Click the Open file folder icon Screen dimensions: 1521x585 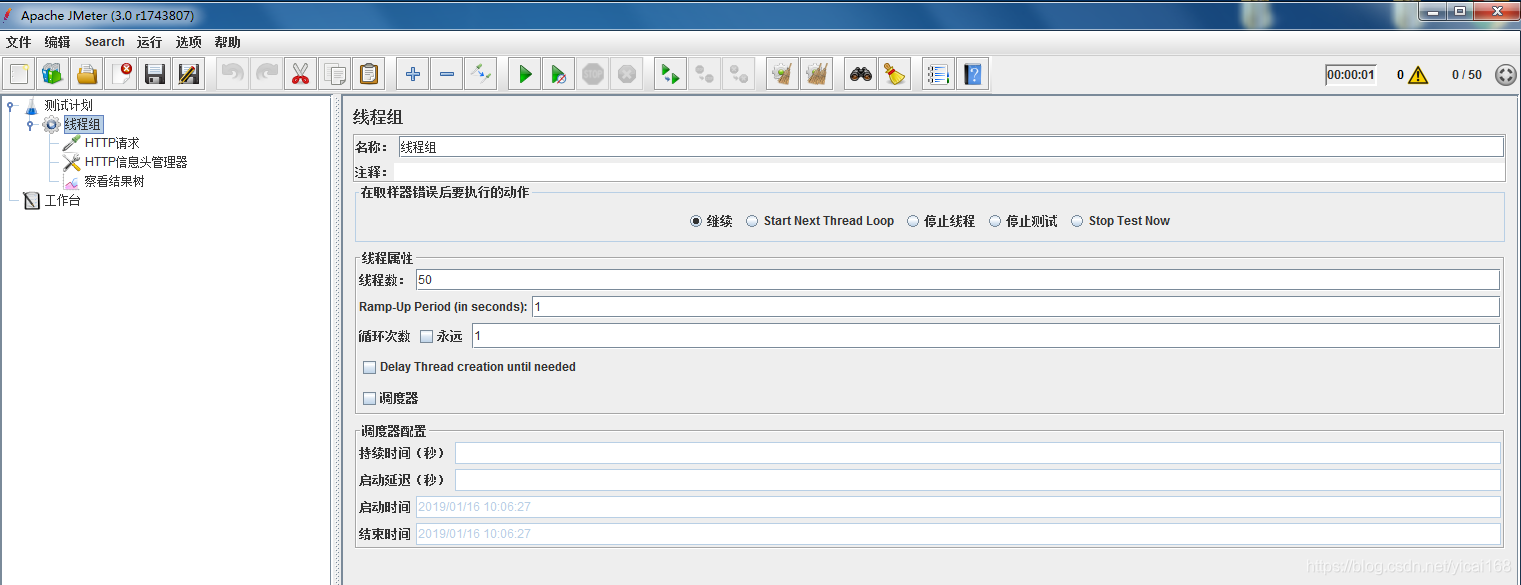87,74
